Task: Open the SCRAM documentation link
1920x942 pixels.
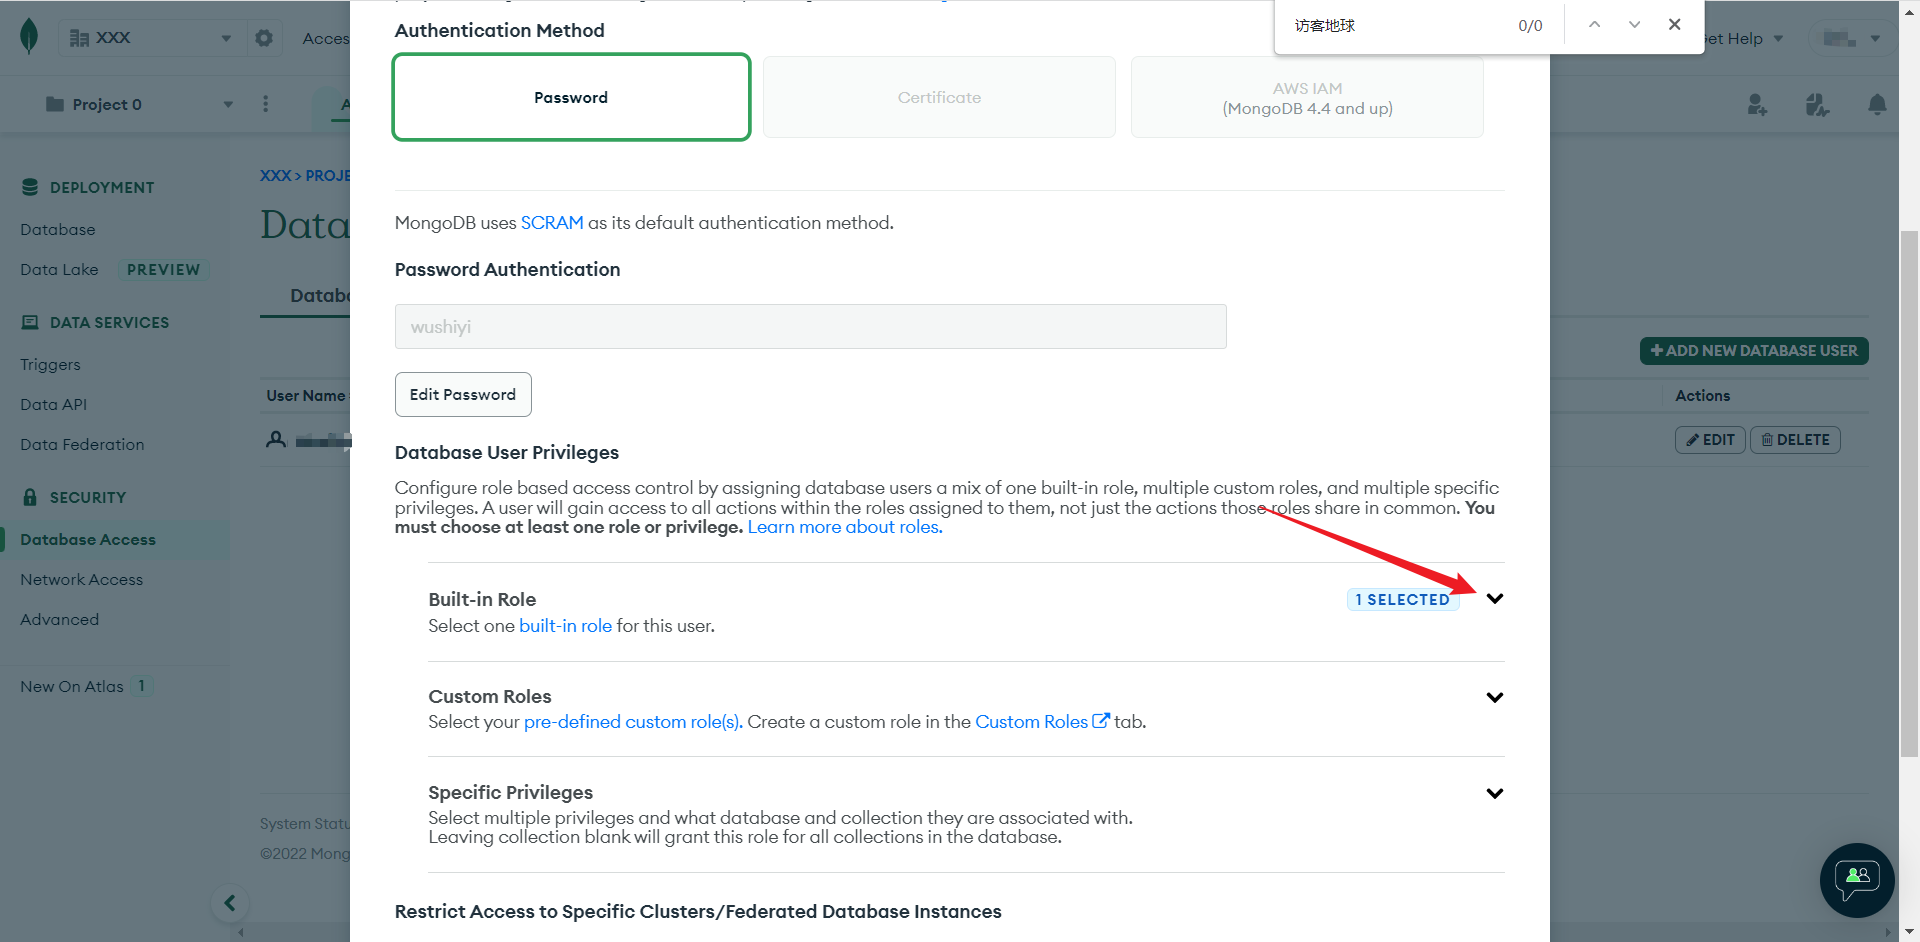Action: point(551,223)
